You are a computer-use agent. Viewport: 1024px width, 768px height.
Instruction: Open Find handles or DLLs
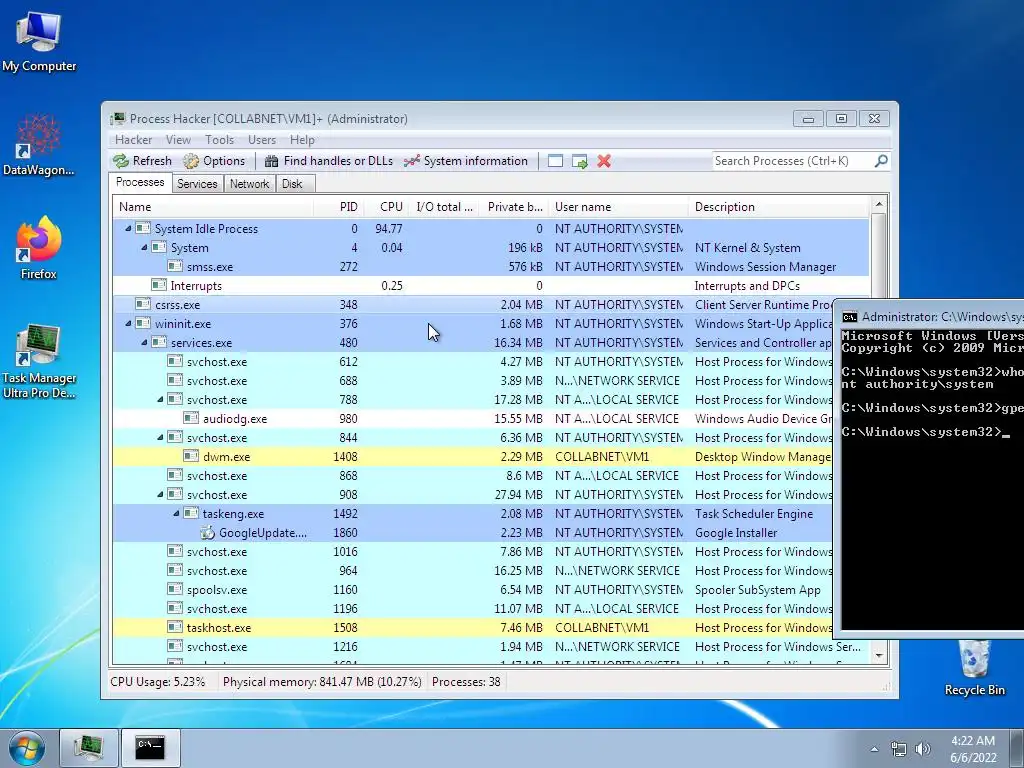(x=329, y=161)
